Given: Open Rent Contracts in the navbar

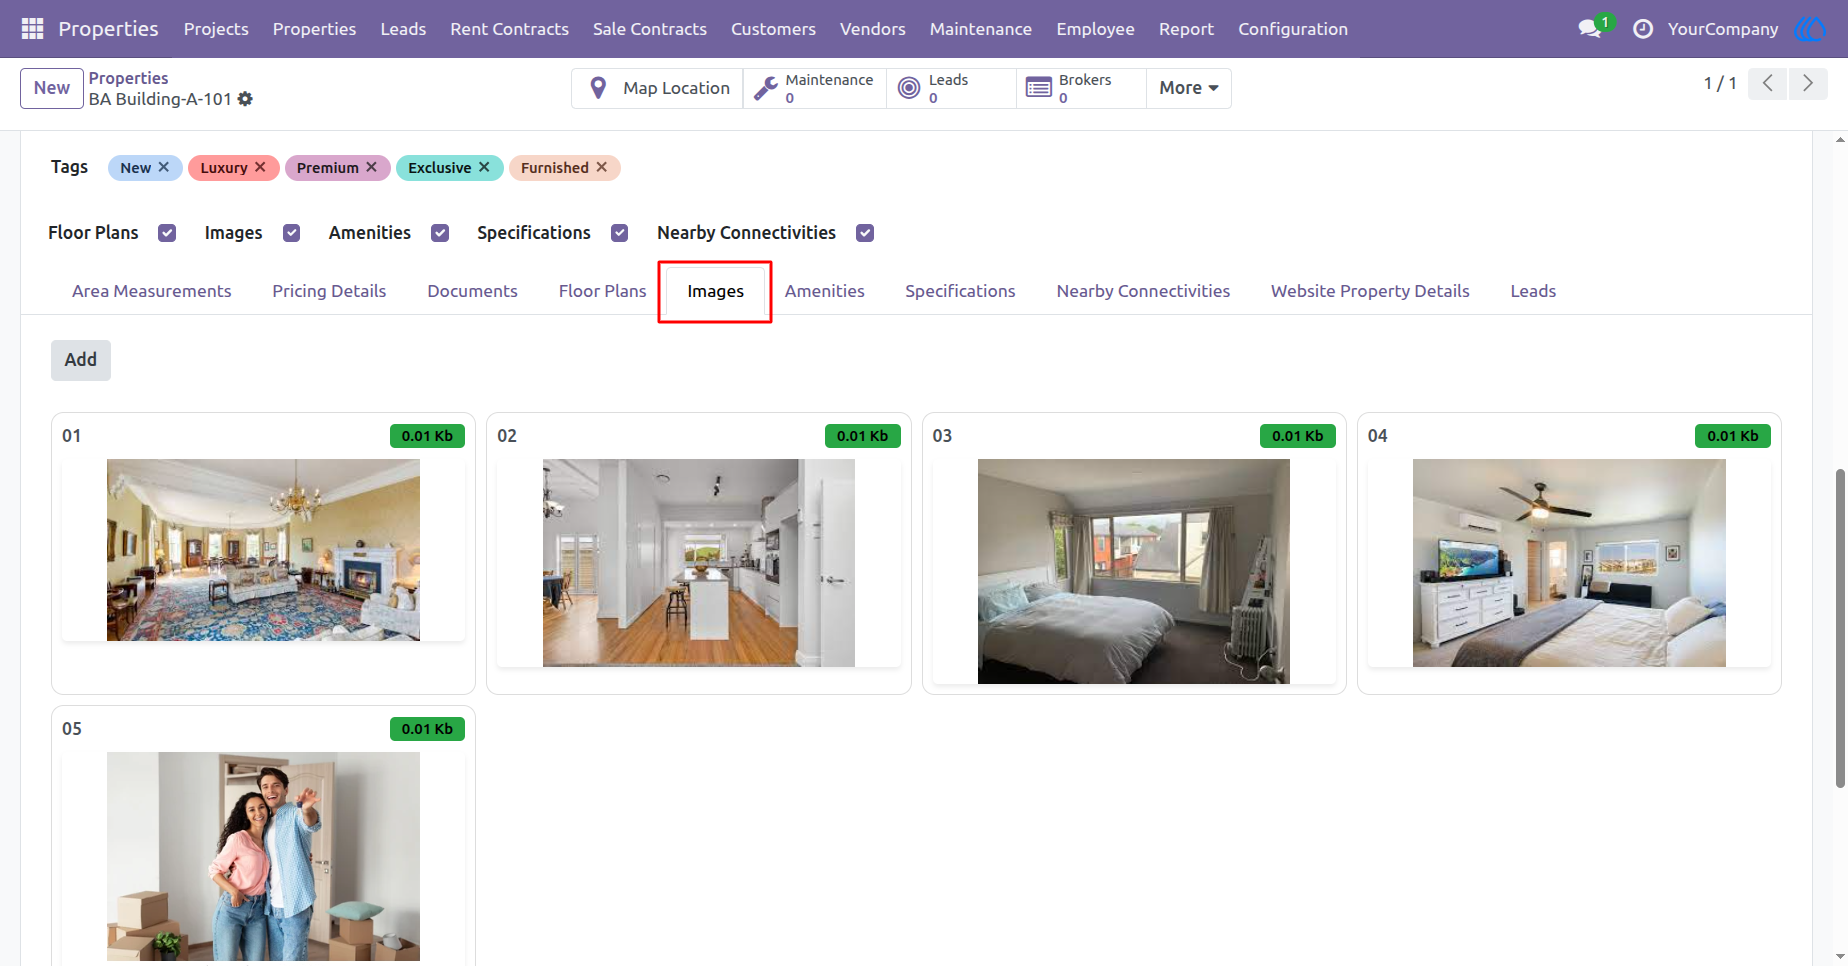Looking at the screenshot, I should tap(509, 29).
